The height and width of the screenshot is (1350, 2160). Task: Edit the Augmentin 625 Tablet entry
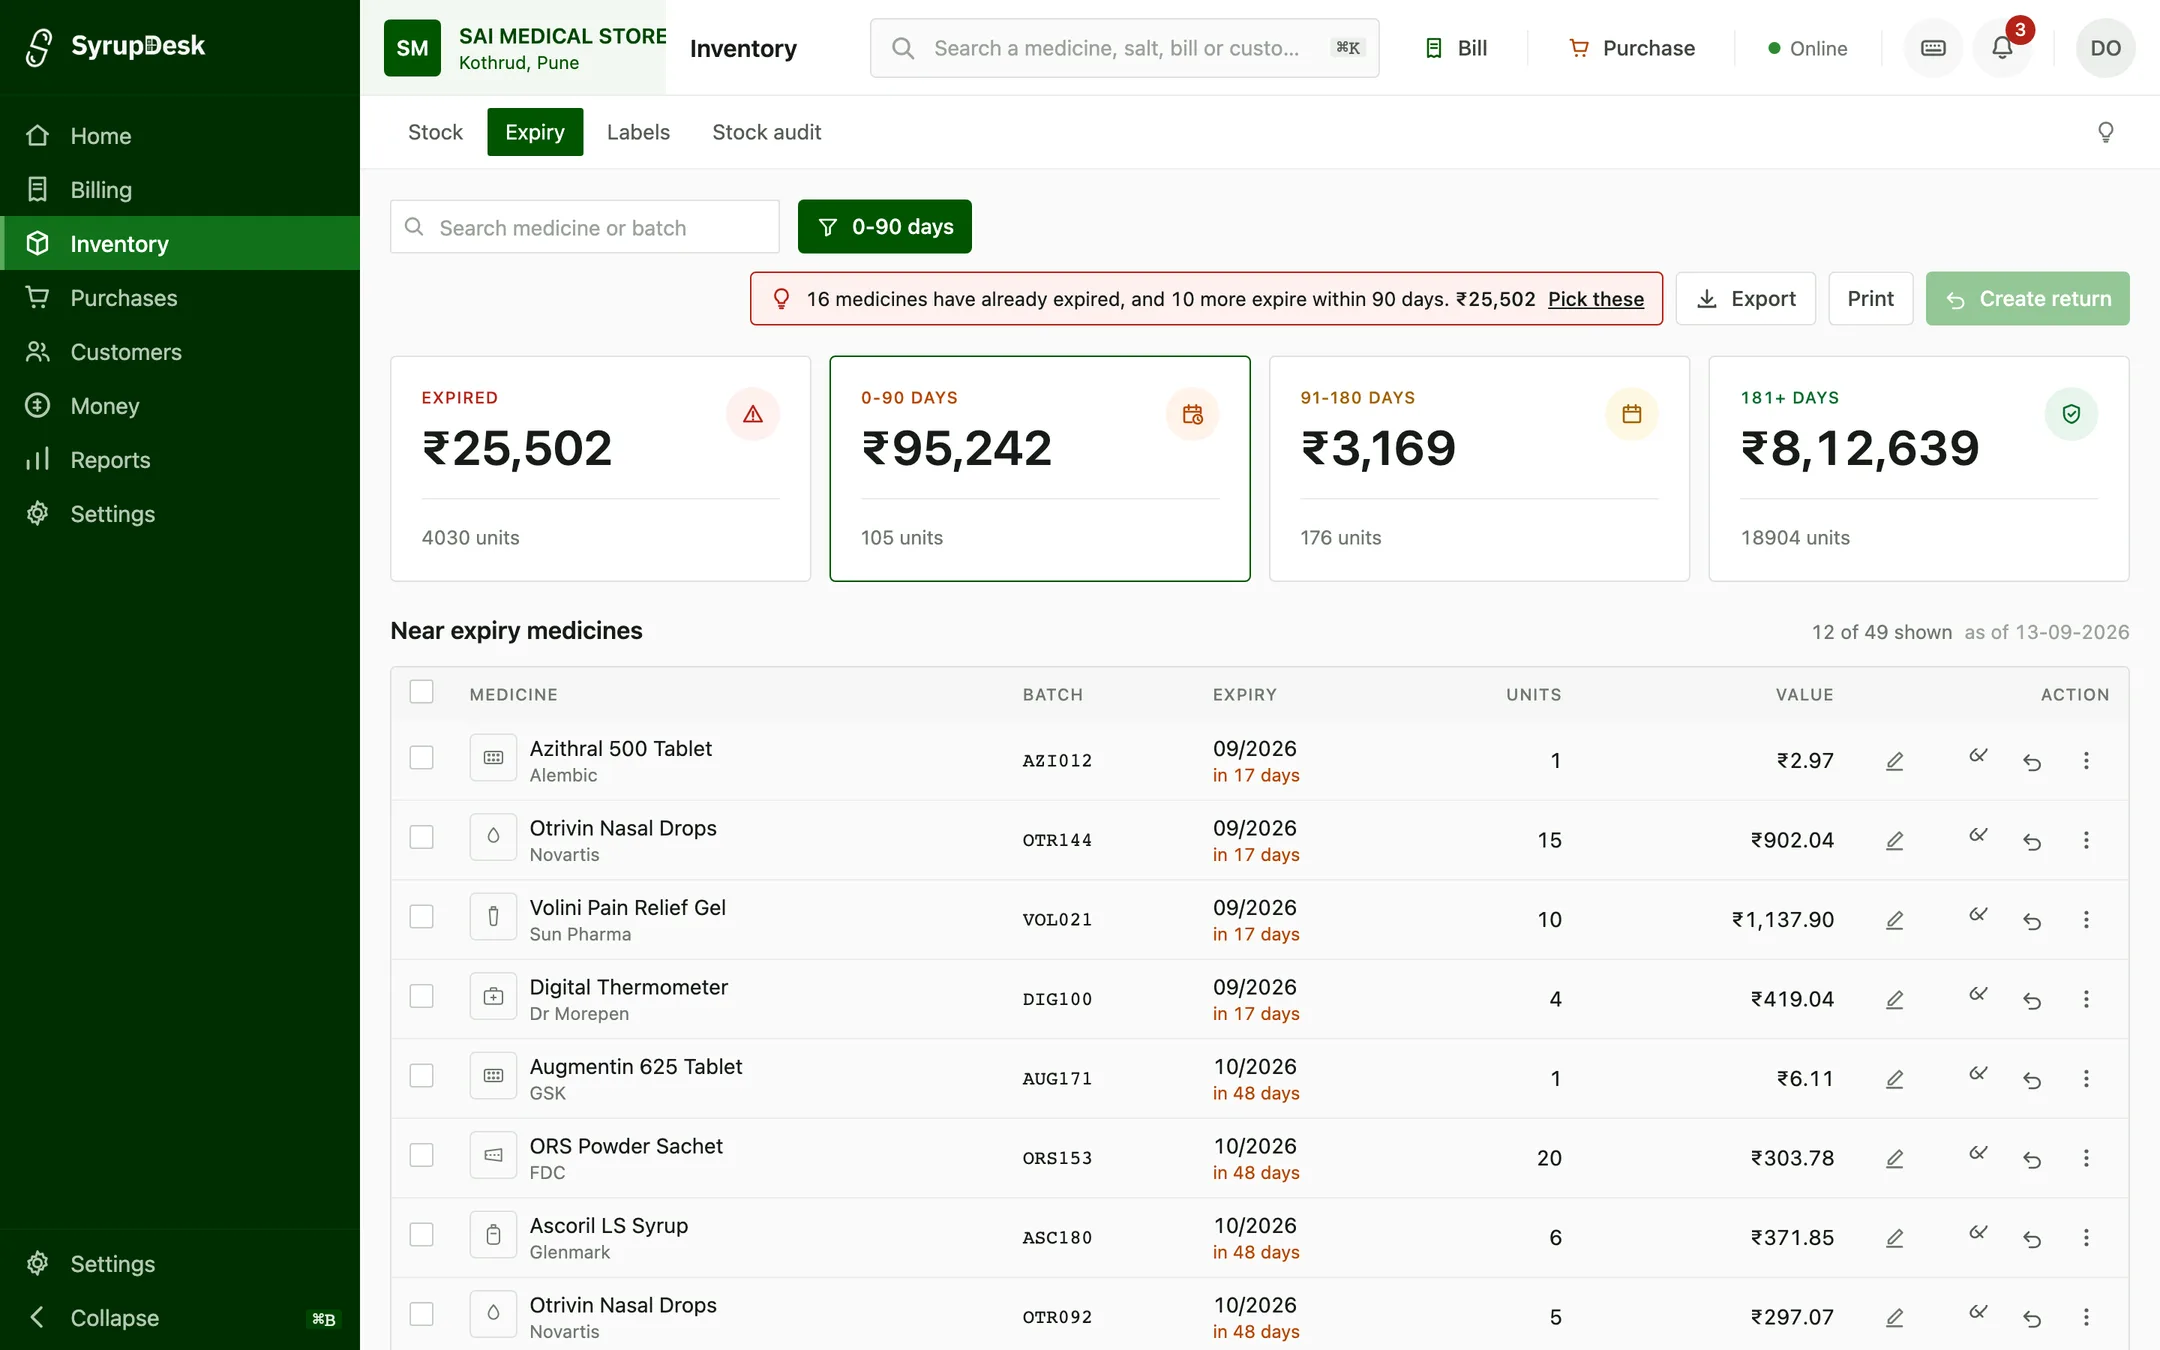[x=1894, y=1079]
